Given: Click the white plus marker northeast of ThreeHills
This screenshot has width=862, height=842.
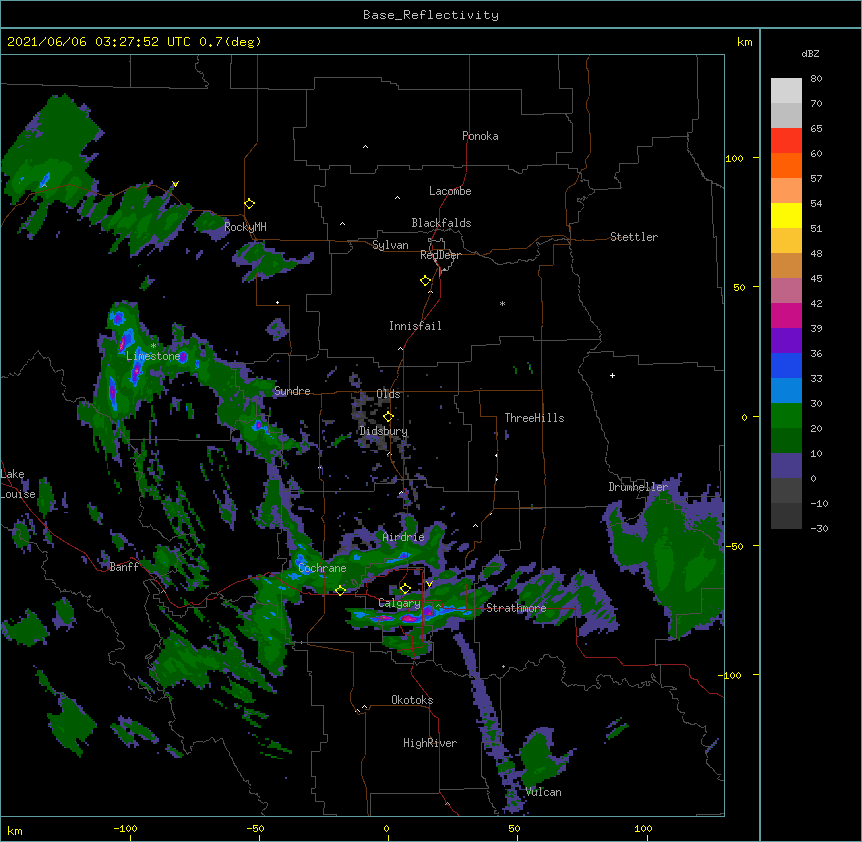Looking at the screenshot, I should (x=612, y=375).
